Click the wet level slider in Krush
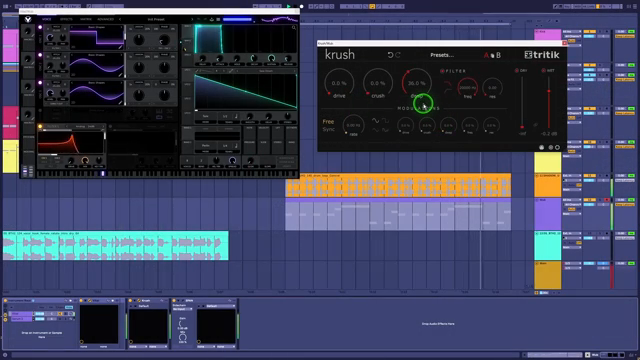 pyautogui.click(x=549, y=102)
